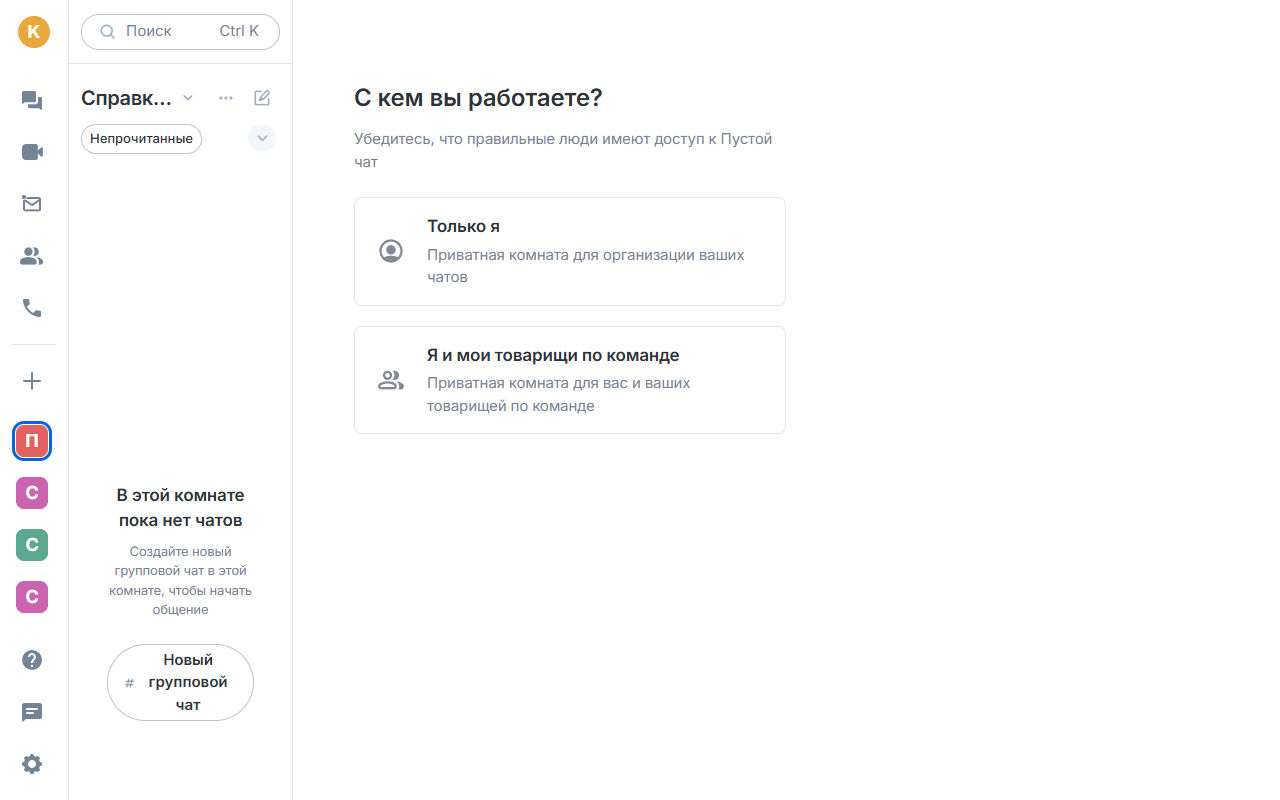Open the three-dots more options menu
The height and width of the screenshot is (800, 1280).
[x=226, y=98]
